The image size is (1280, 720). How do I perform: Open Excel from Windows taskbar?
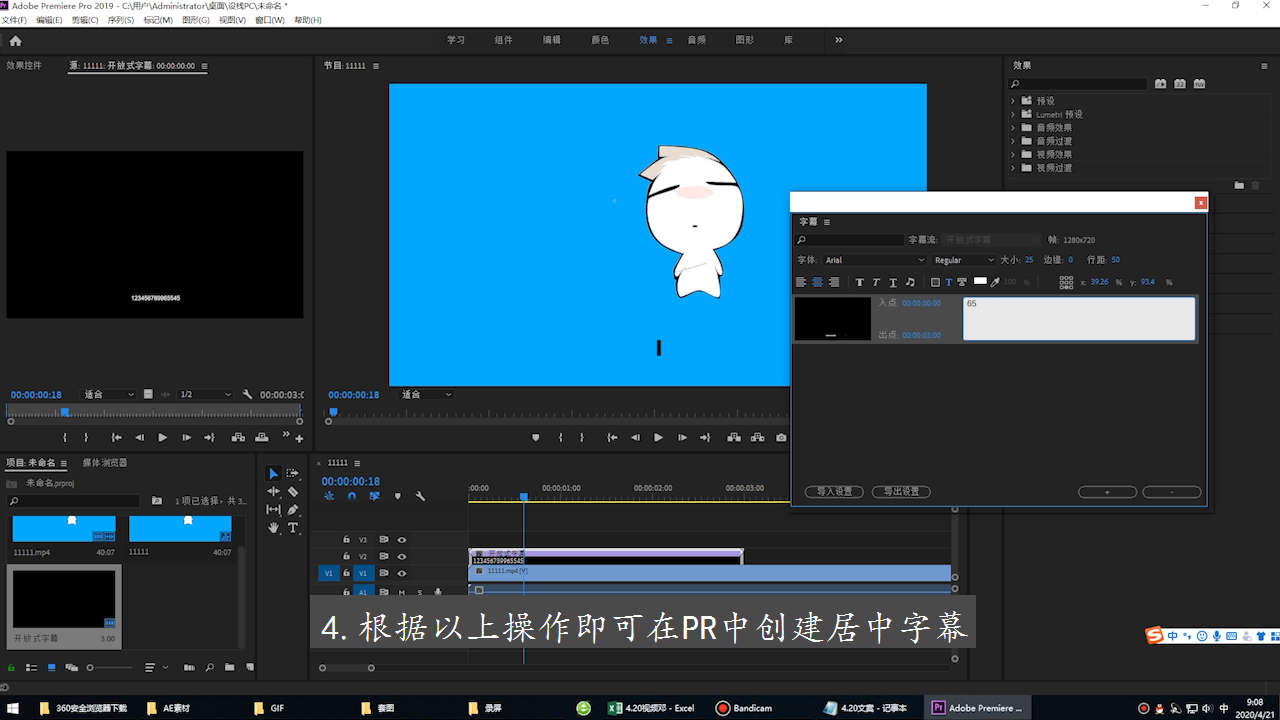click(652, 708)
